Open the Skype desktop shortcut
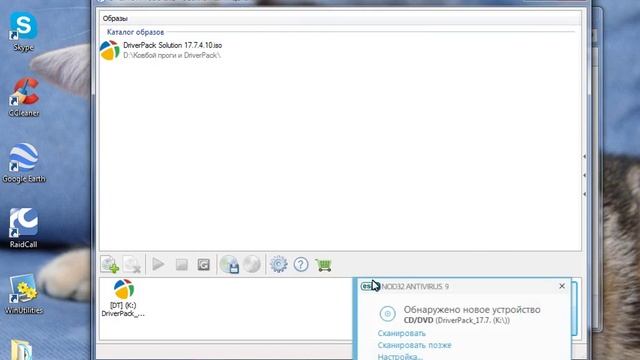Viewport: 640px width, 360px height. (23, 31)
